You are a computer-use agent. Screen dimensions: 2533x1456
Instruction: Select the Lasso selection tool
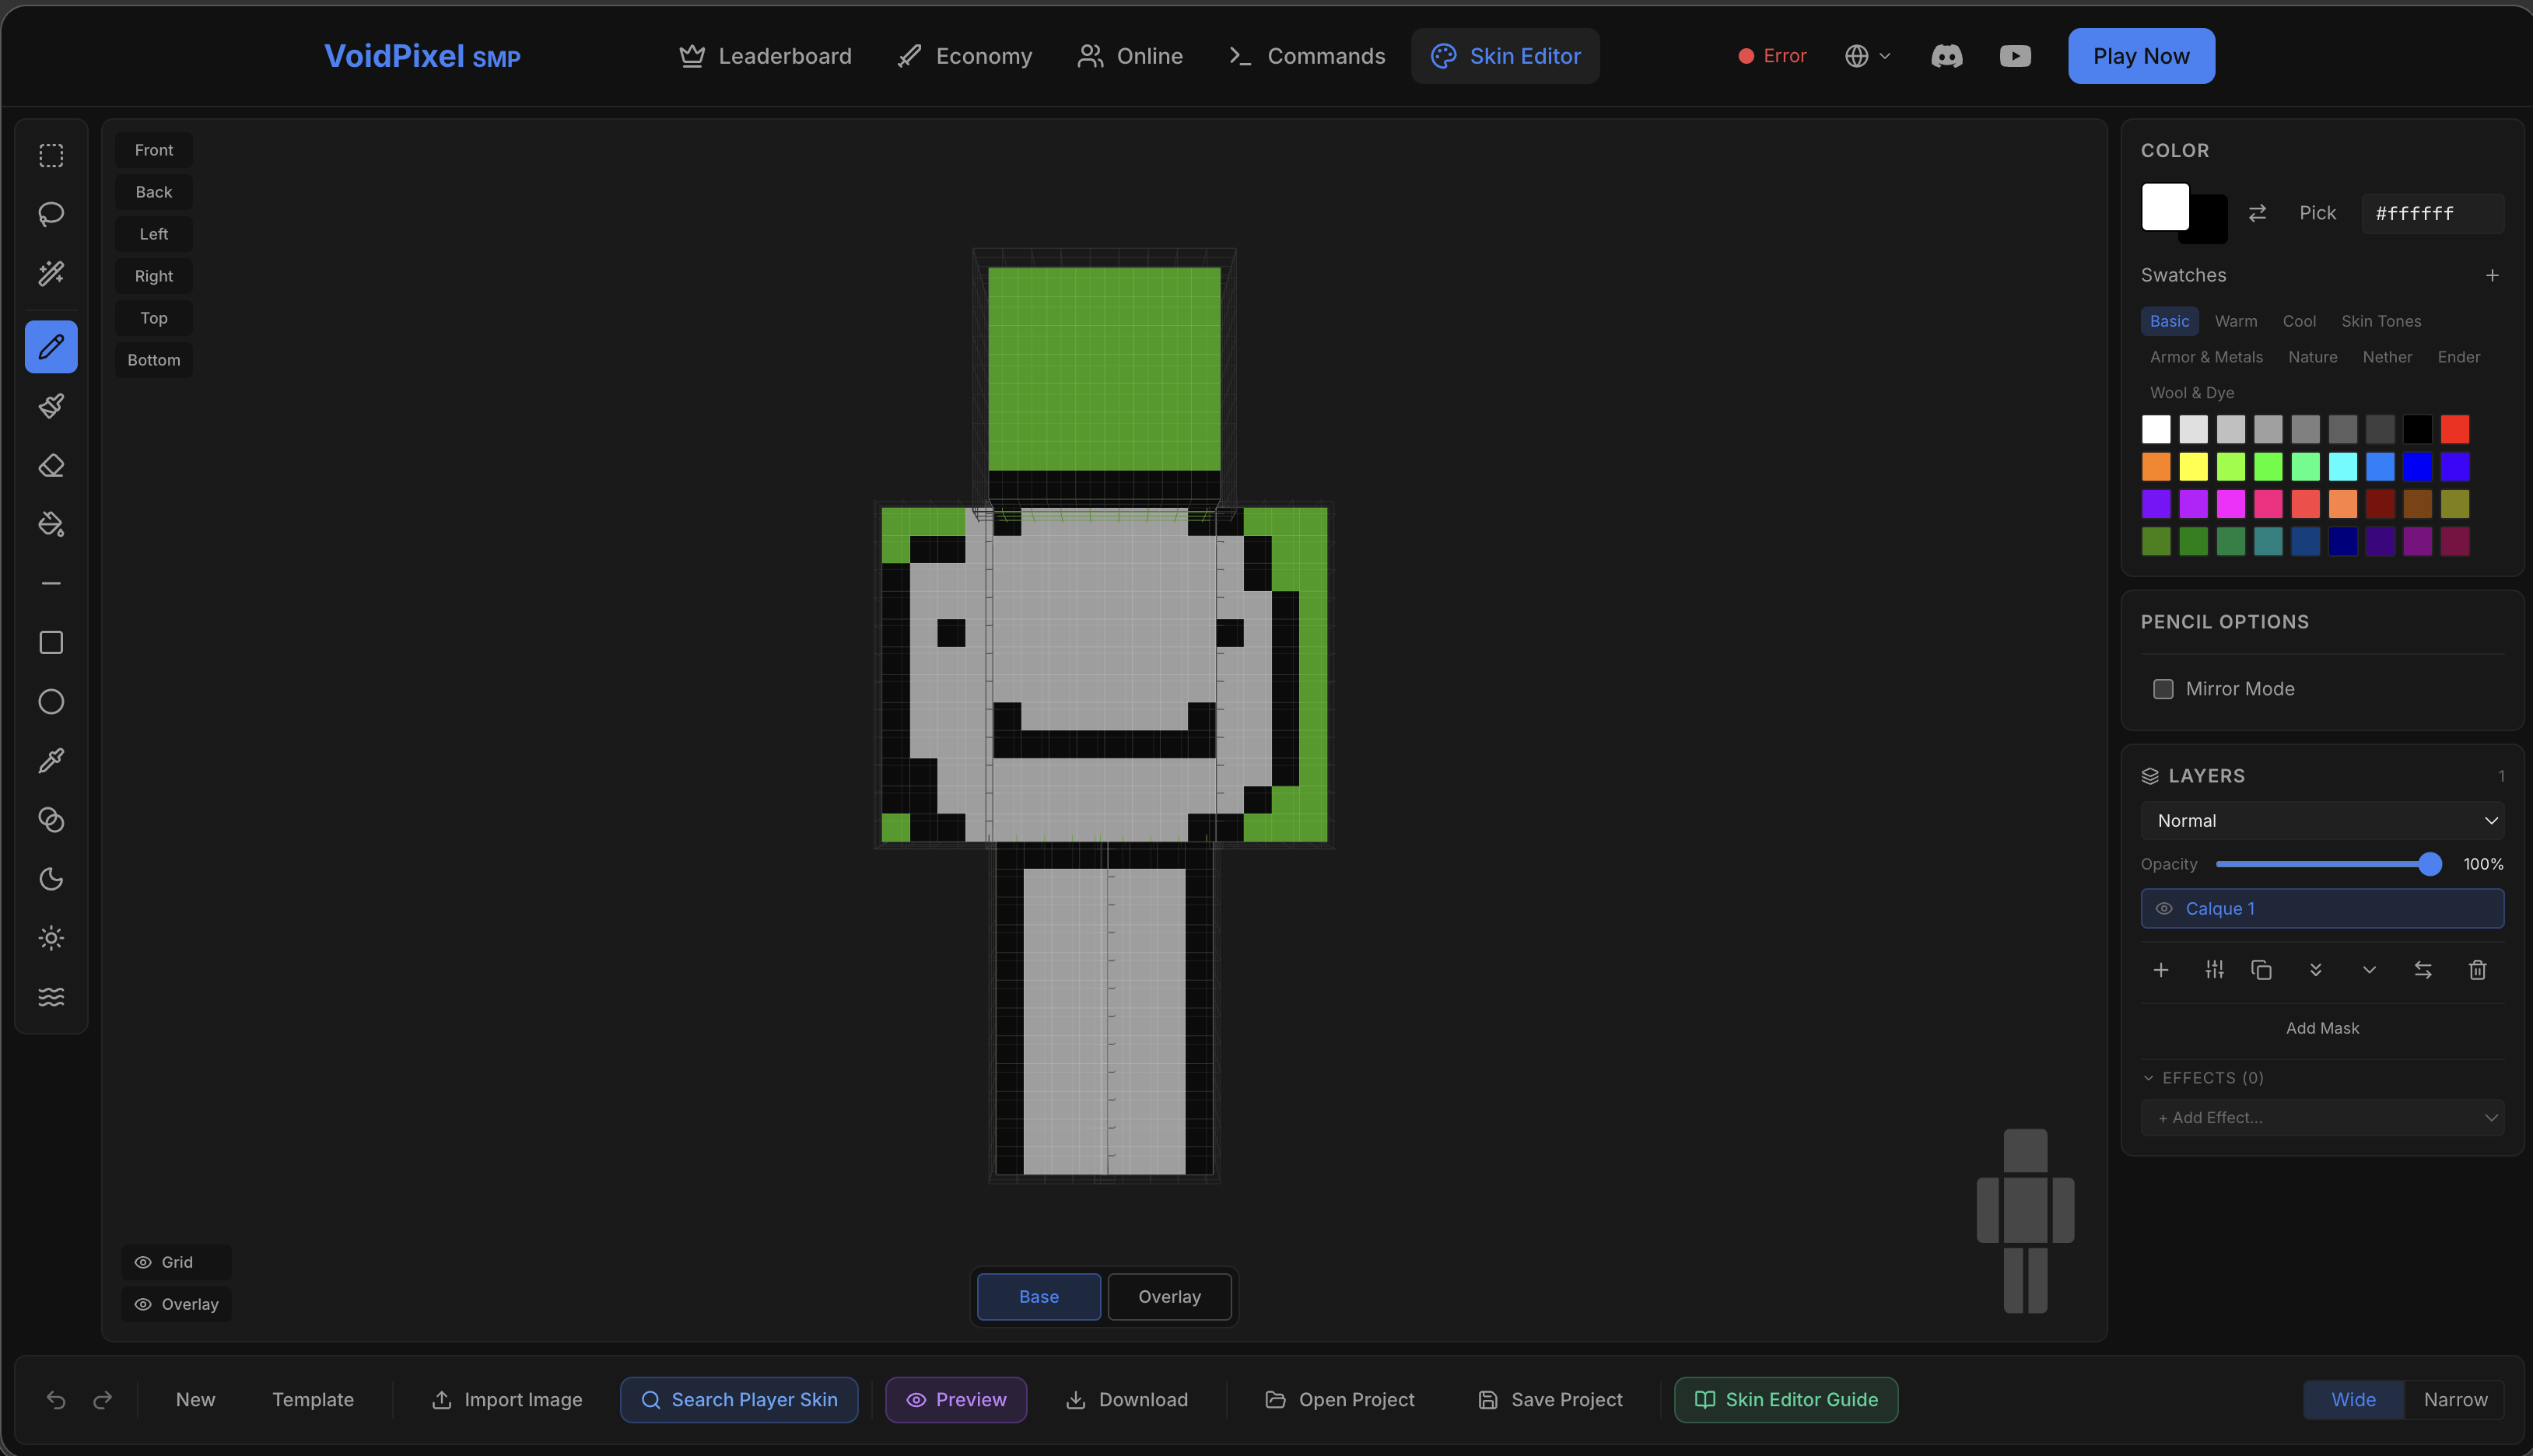tap(50, 214)
